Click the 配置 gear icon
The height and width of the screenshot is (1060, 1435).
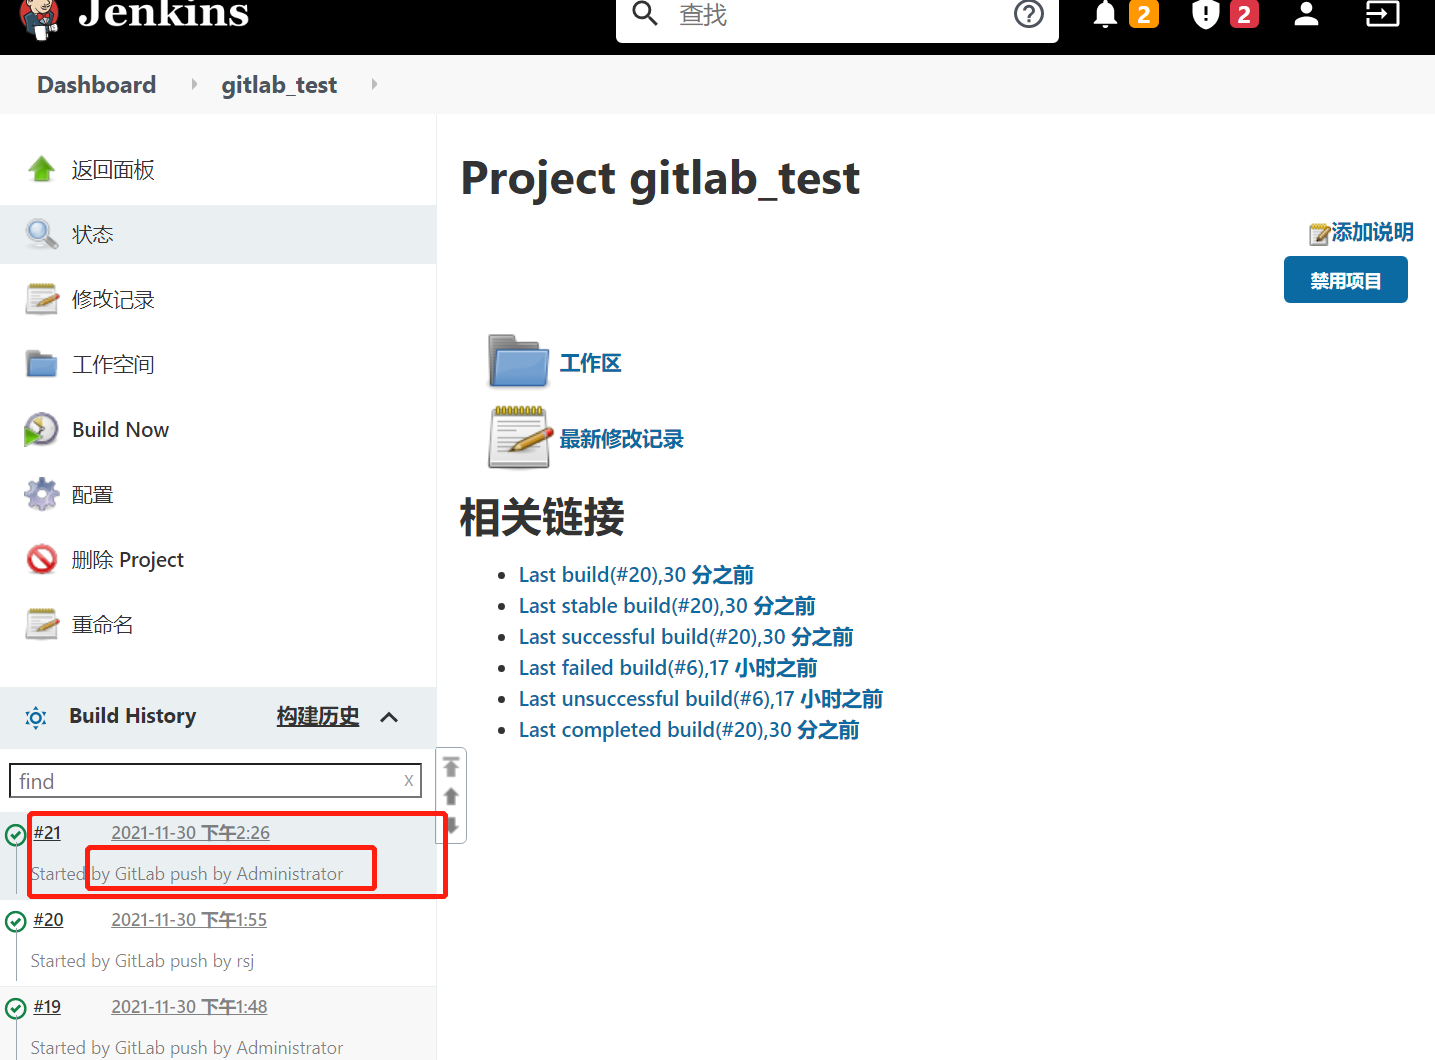click(41, 494)
